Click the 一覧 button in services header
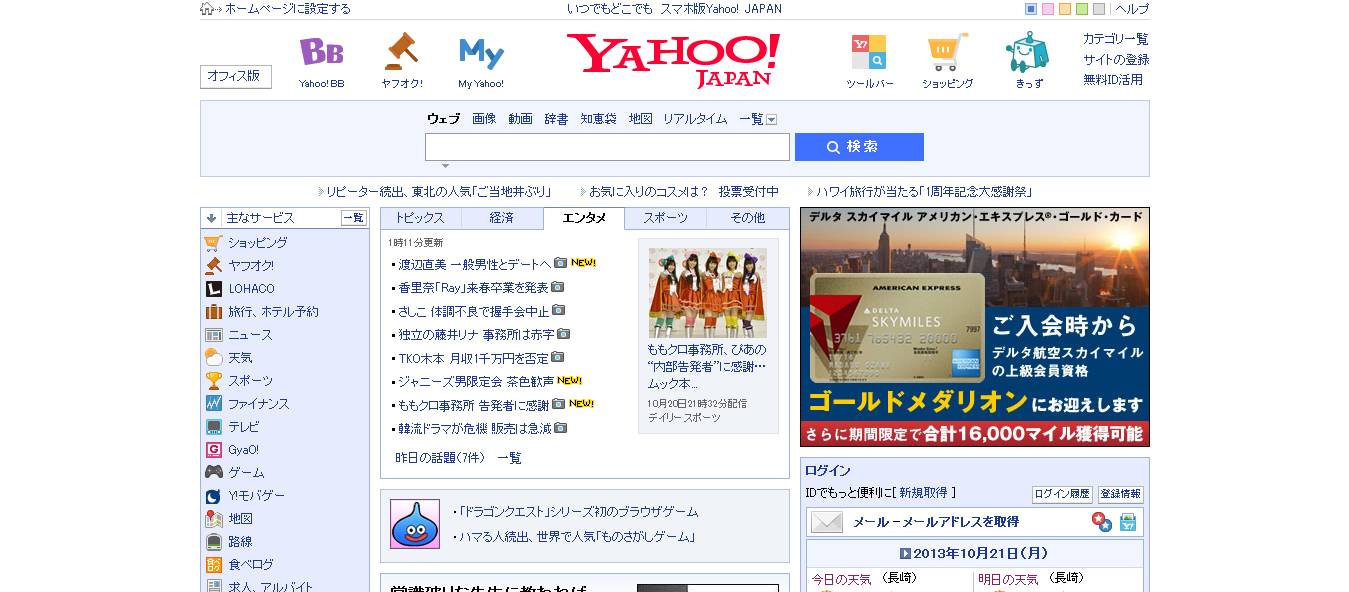This screenshot has width=1349, height=592. pyautogui.click(x=354, y=218)
